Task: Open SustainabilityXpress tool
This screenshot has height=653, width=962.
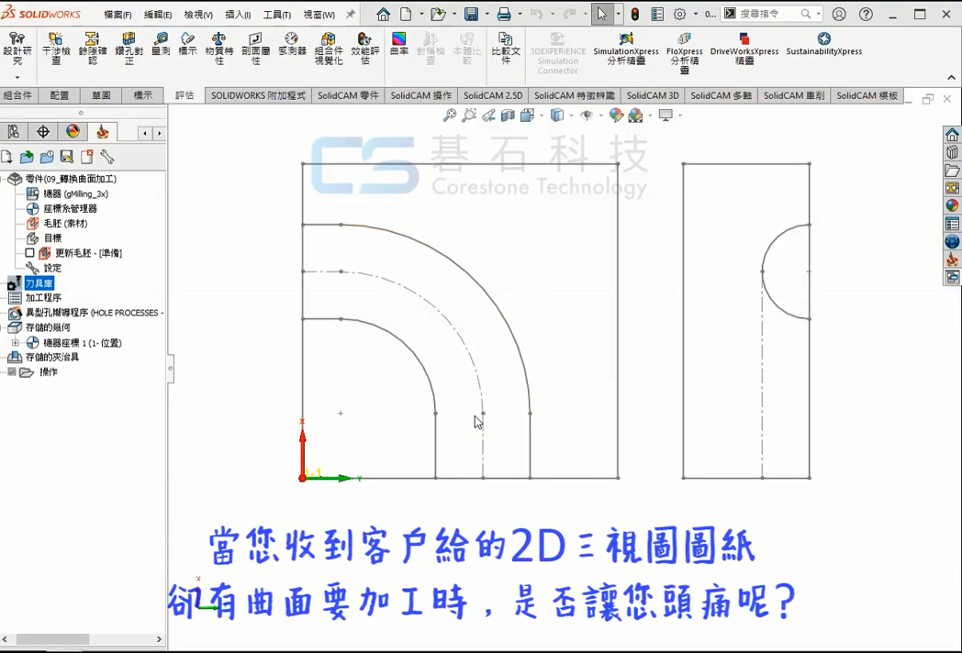Action: [823, 44]
